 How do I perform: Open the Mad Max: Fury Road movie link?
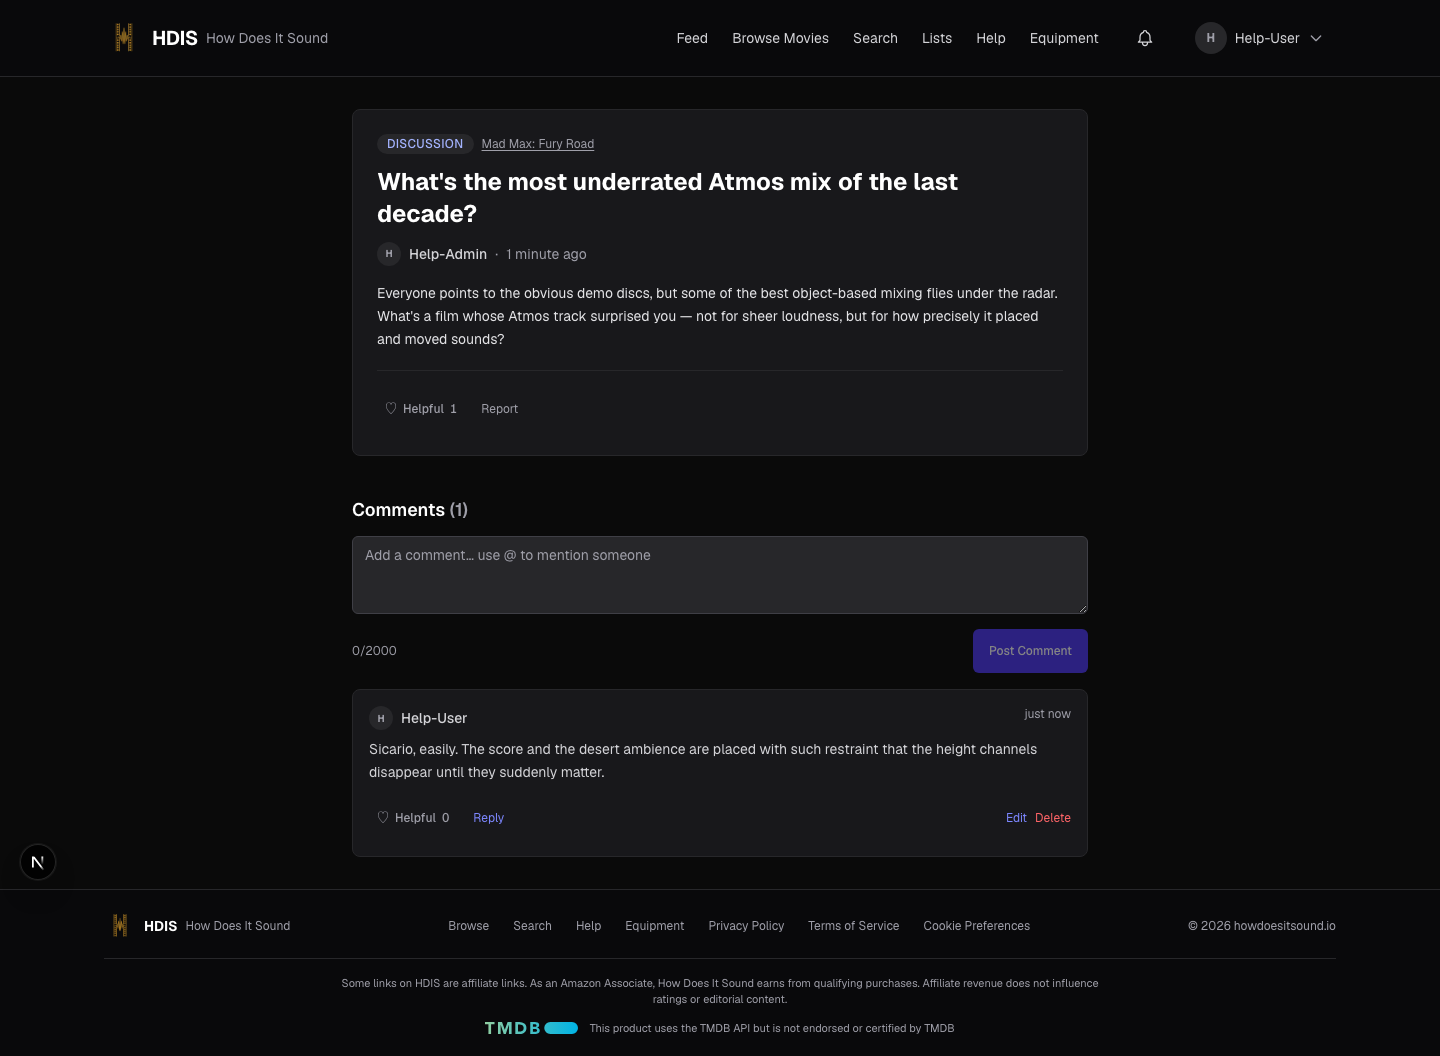click(538, 144)
